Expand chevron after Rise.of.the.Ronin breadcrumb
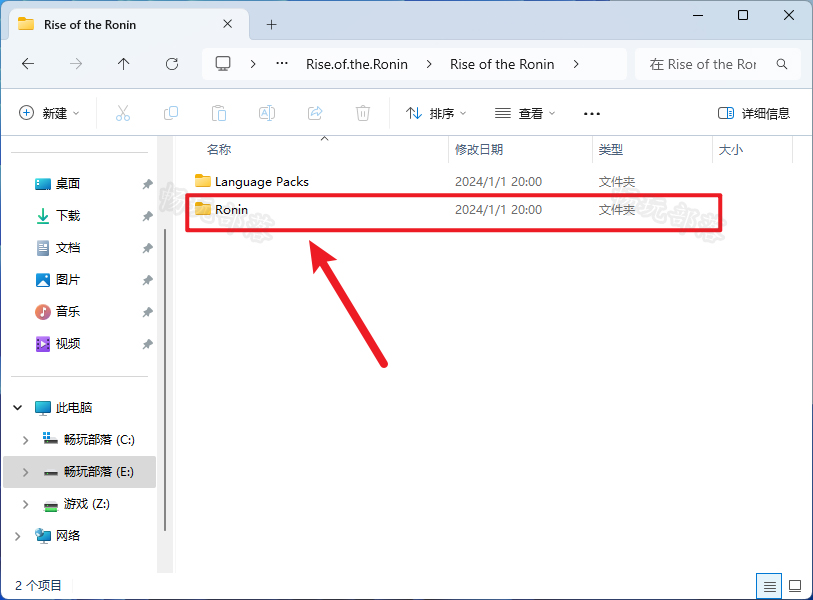 click(429, 64)
